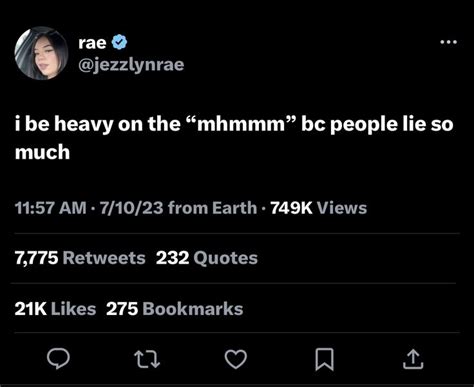The width and height of the screenshot is (474, 387).
Task: Like the tweet with the heart icon
Action: pyautogui.click(x=236, y=359)
